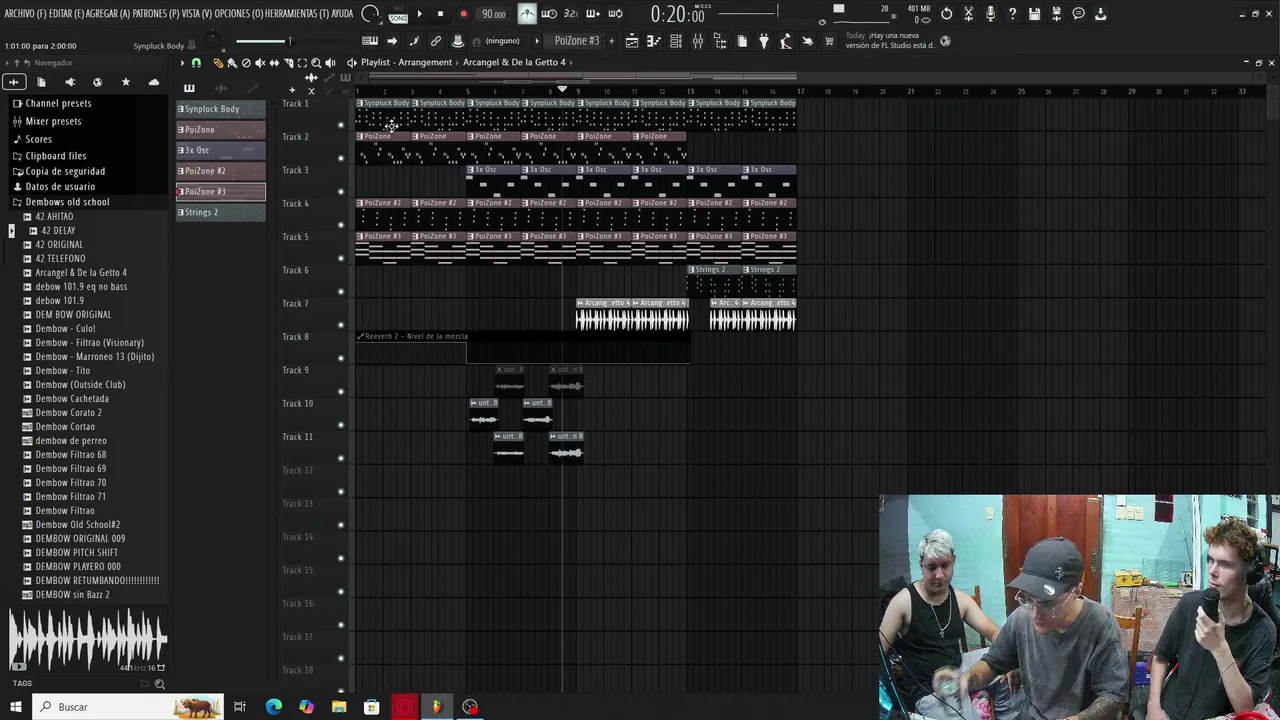This screenshot has height=720, width=1280.
Task: Expand Datos de usuario folder
Action: tap(60, 186)
